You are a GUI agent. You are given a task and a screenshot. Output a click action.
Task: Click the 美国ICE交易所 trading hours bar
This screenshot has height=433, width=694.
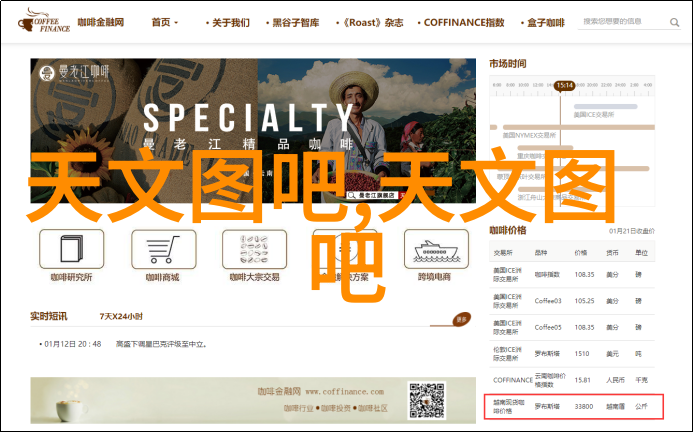605,107
